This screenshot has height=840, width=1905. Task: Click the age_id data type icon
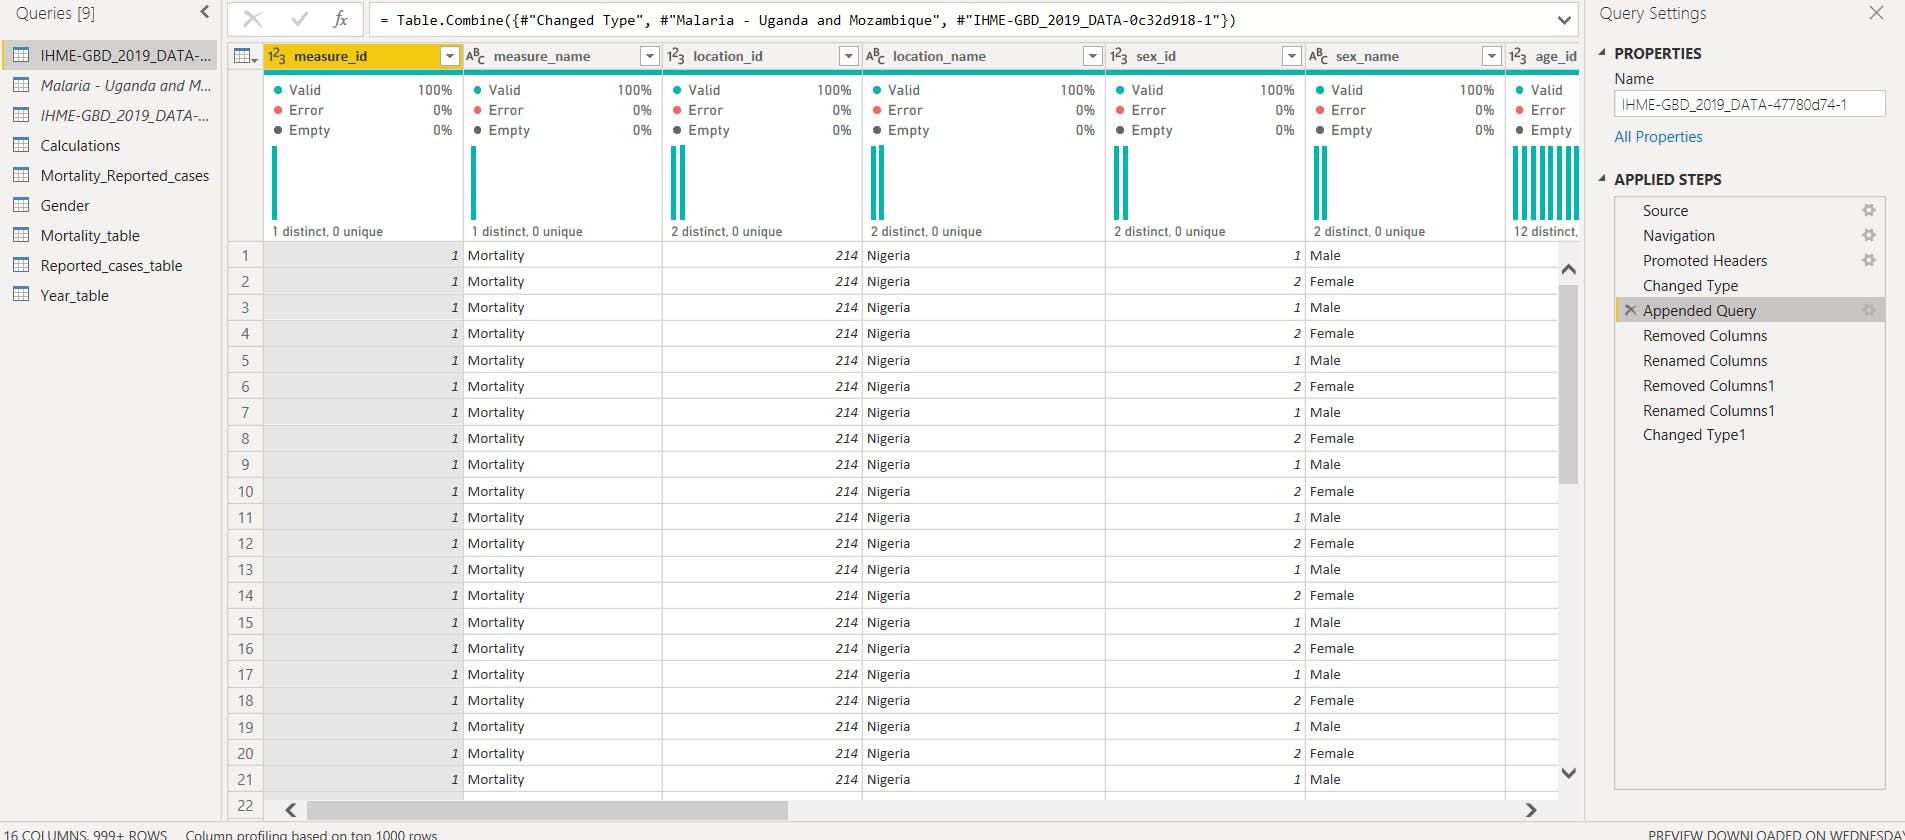(x=1518, y=56)
